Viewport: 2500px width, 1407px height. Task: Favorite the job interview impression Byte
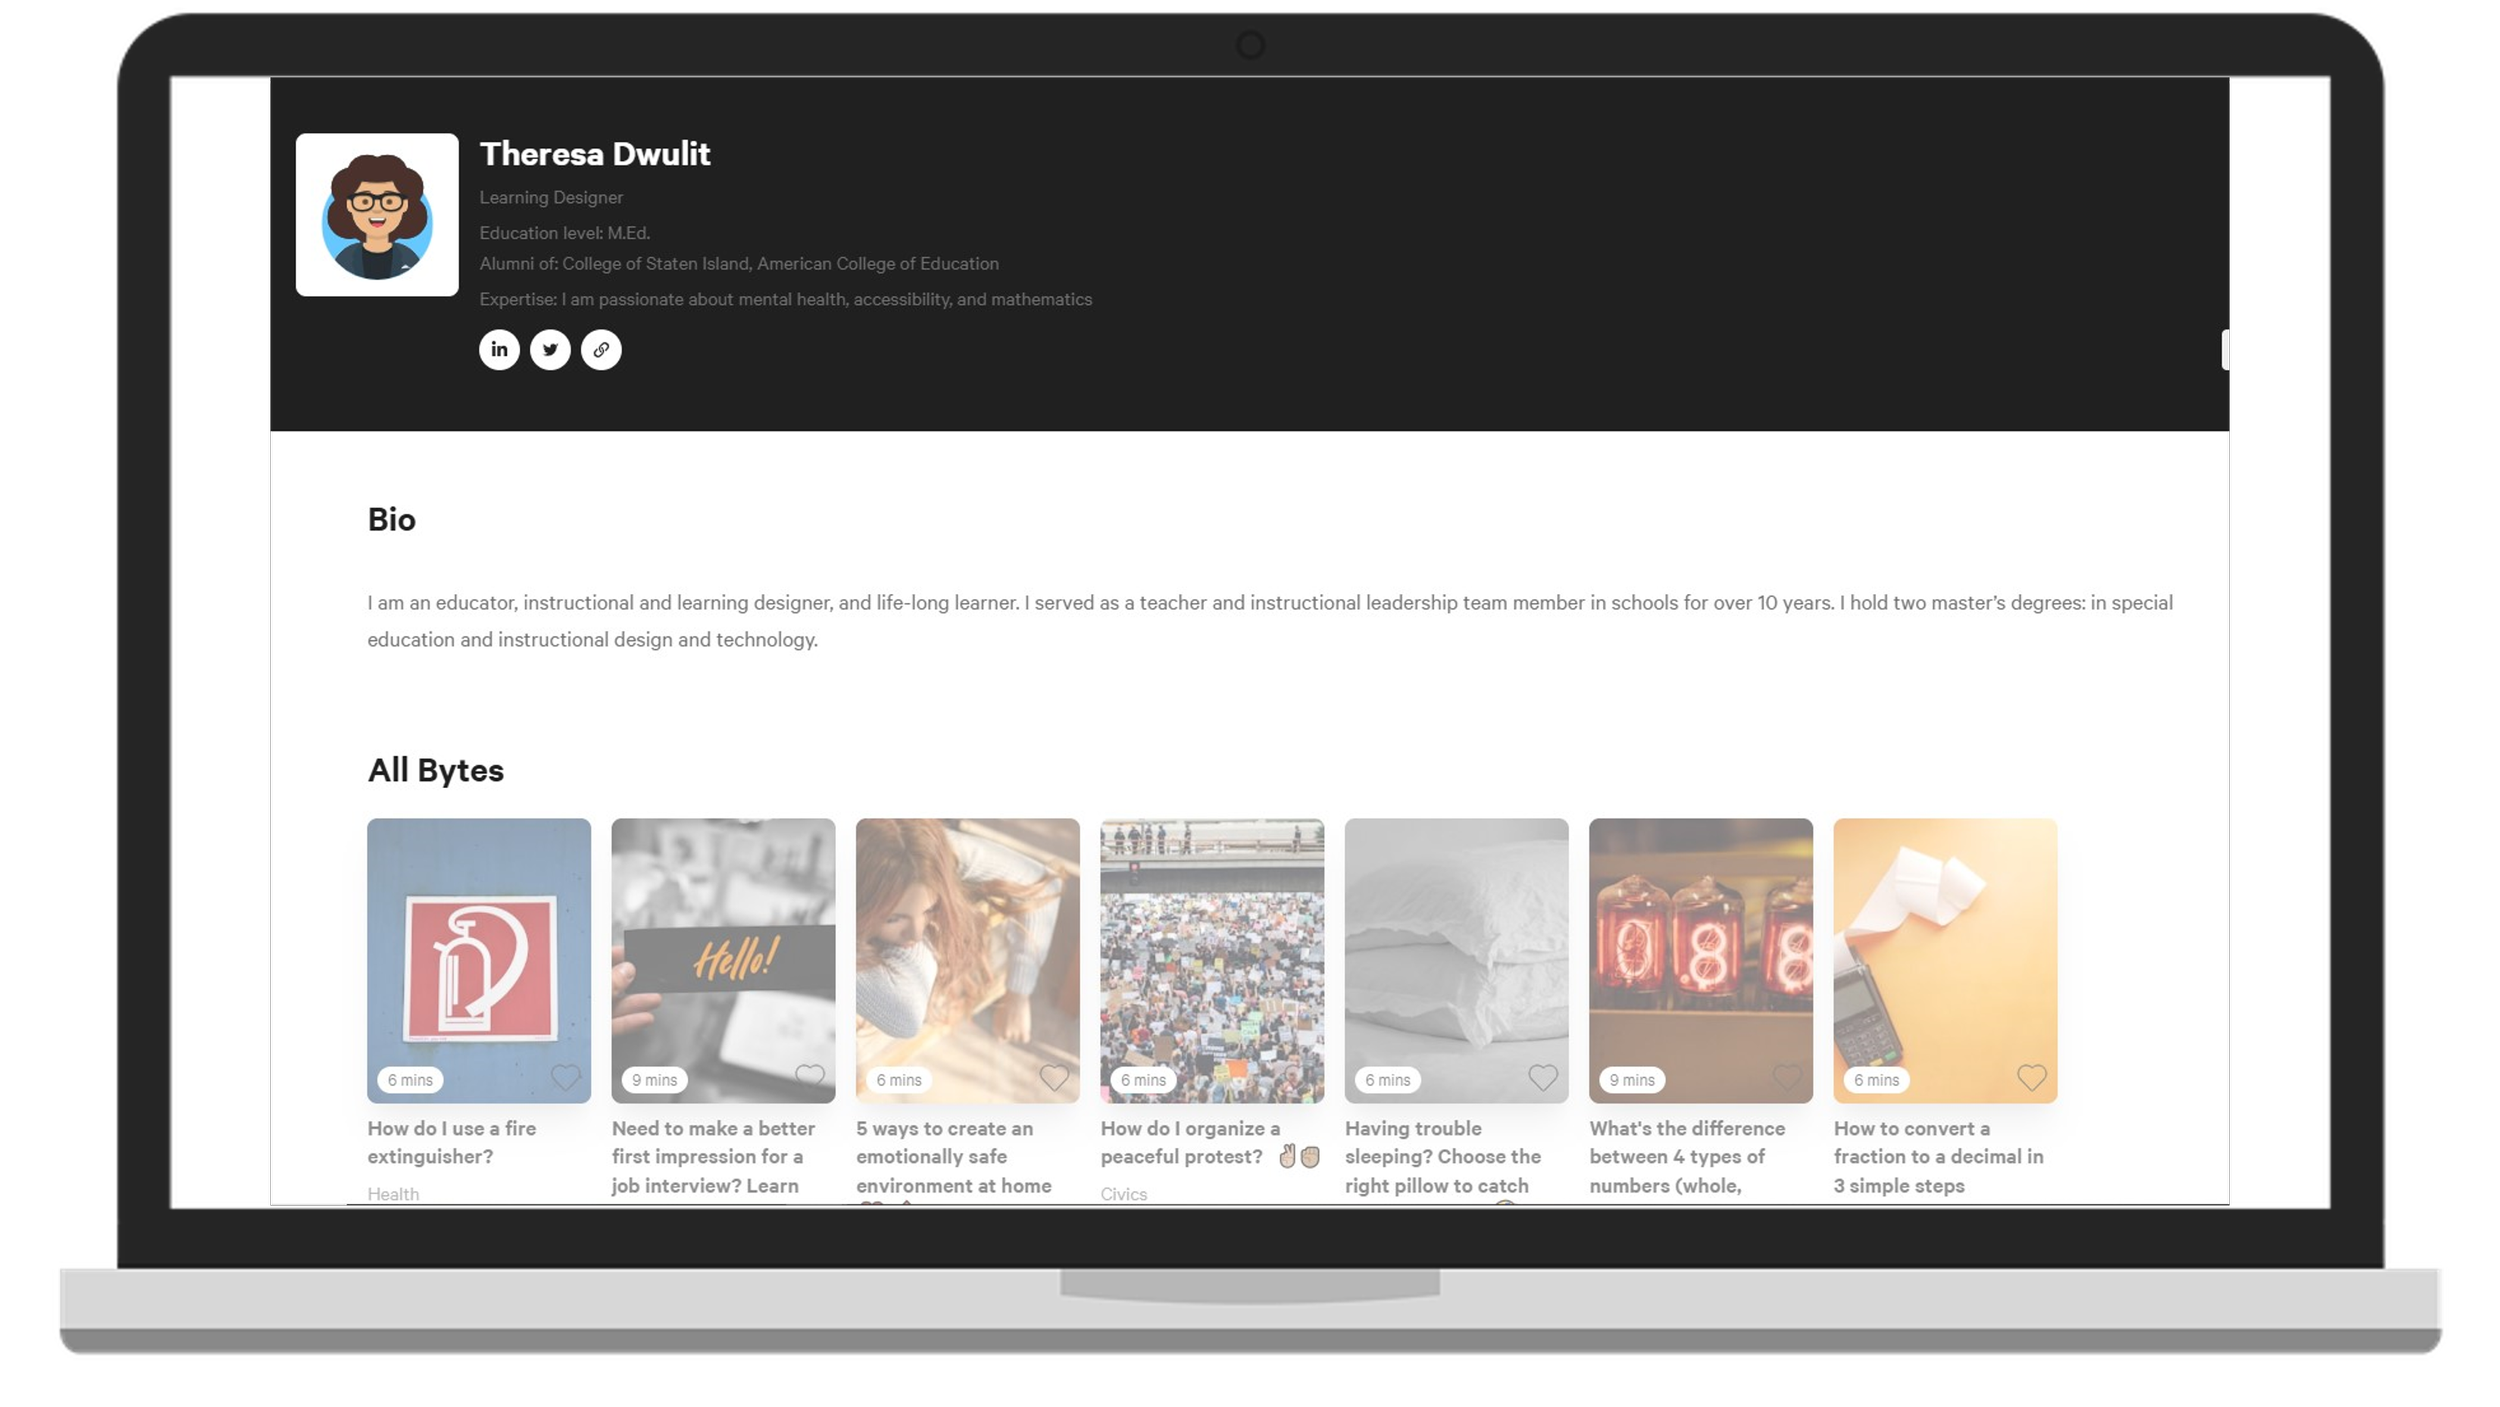click(x=810, y=1077)
